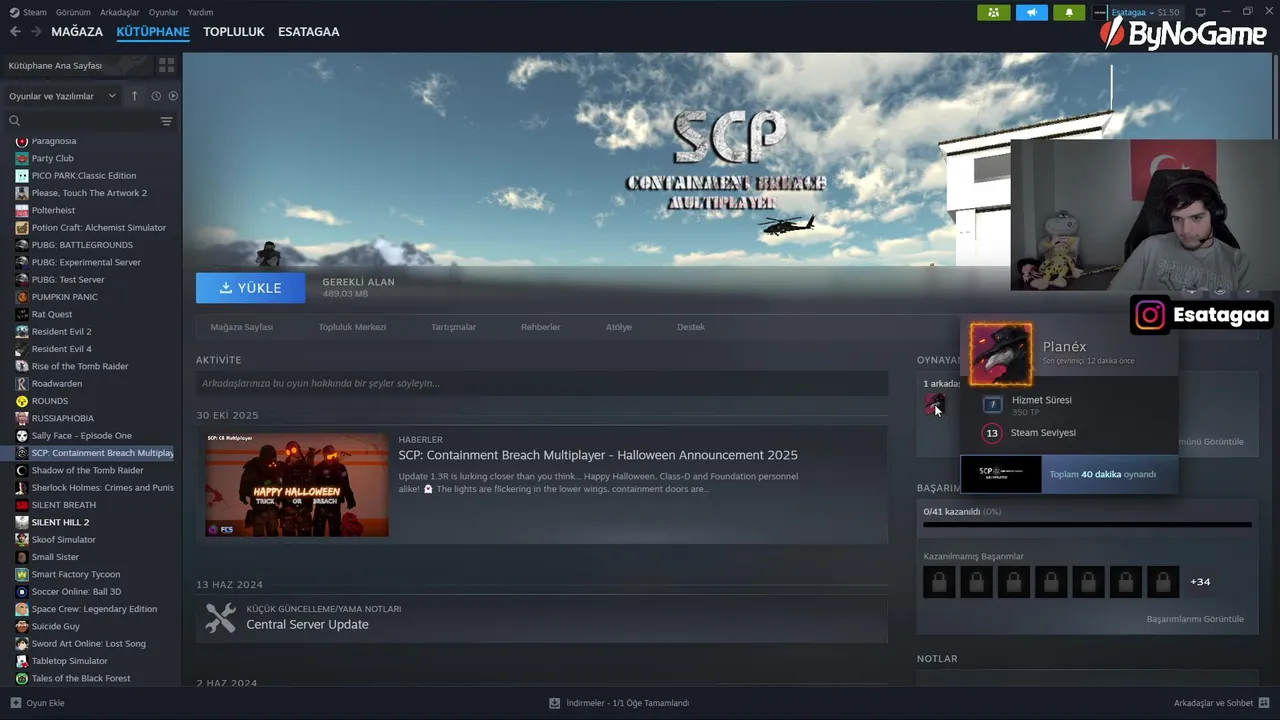Select Soccer Online: Ball 3D icon
Image resolution: width=1280 pixels, height=720 pixels.
(22, 592)
